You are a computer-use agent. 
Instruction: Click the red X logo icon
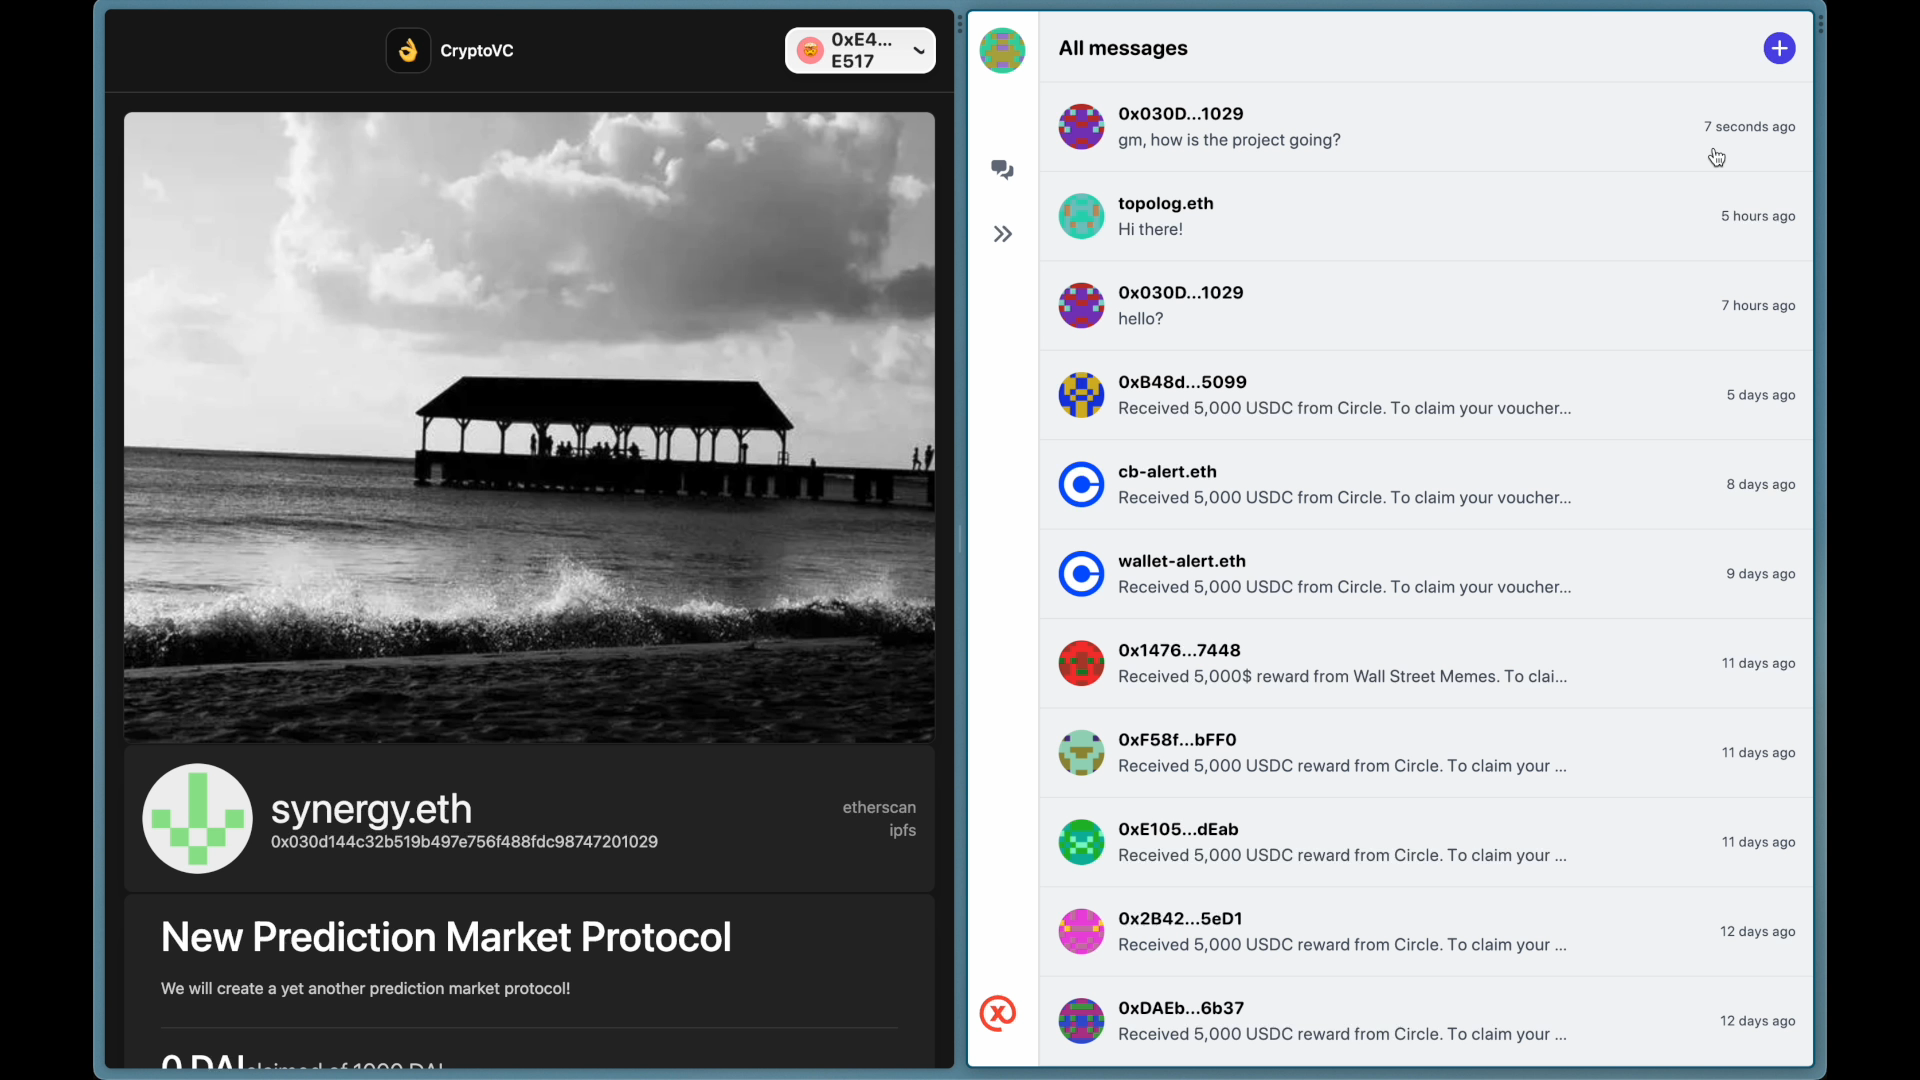pos(997,1013)
